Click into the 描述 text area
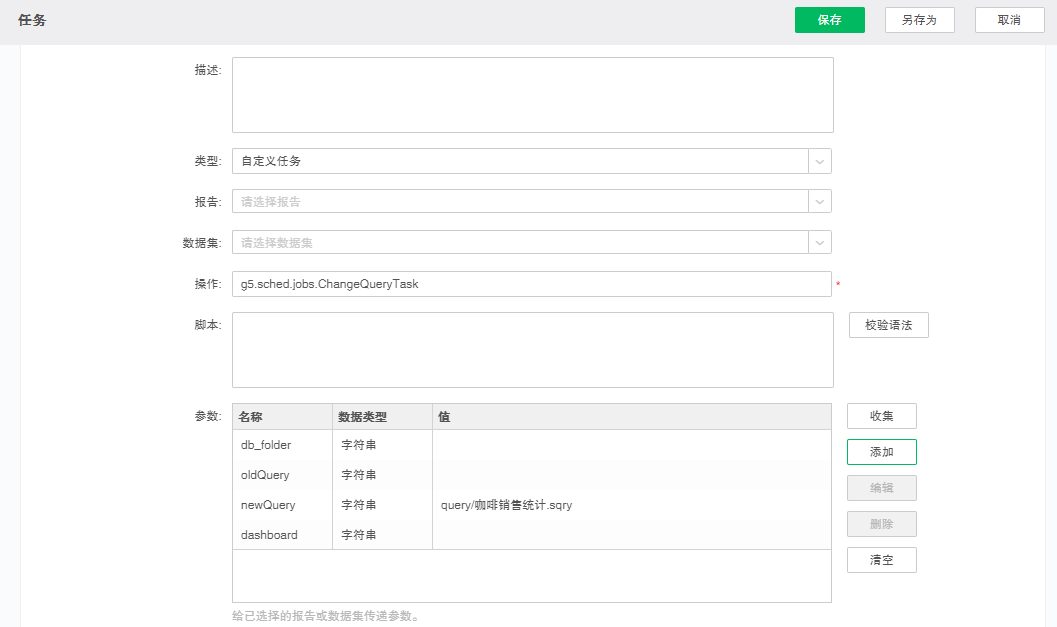 [x=532, y=95]
